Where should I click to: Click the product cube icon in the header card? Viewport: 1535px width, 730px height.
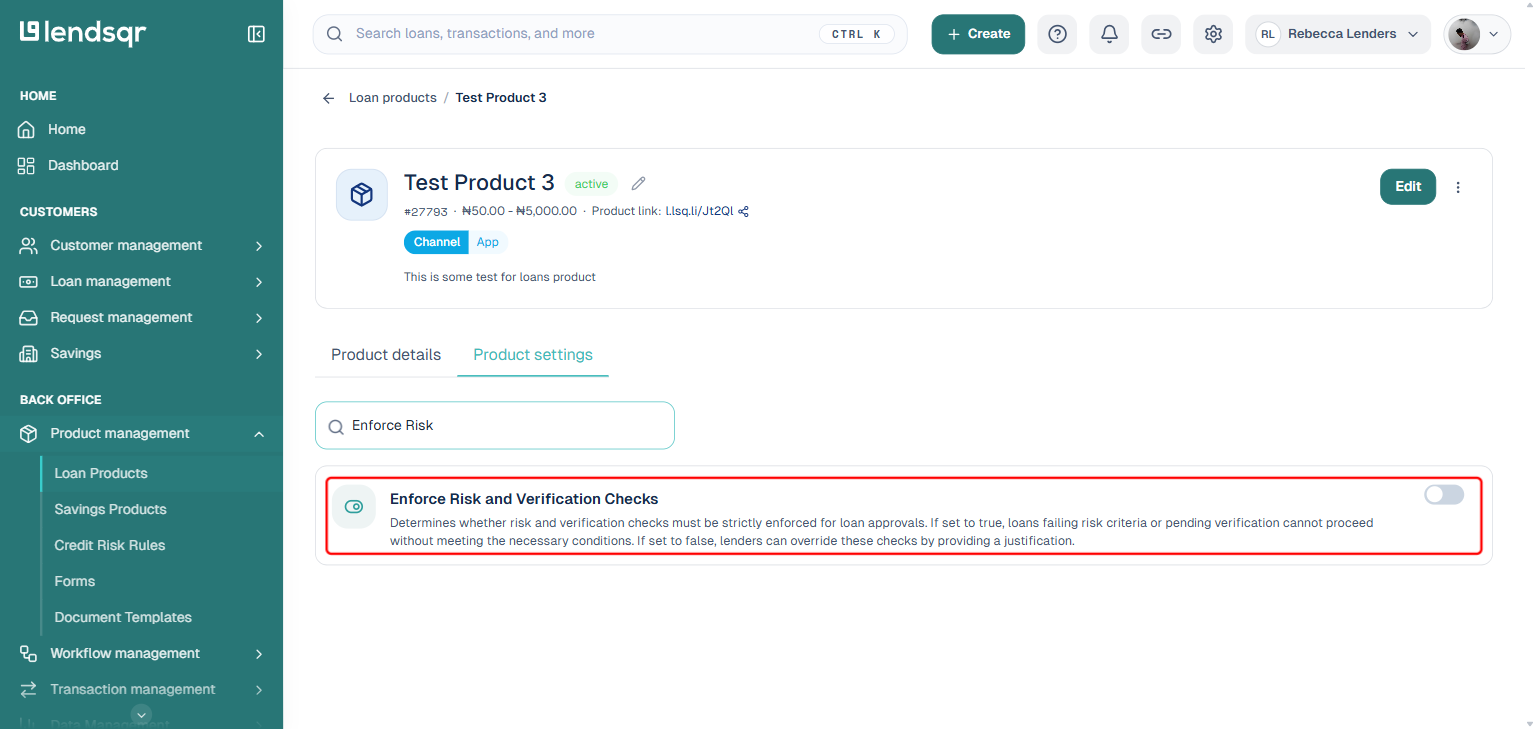(362, 194)
